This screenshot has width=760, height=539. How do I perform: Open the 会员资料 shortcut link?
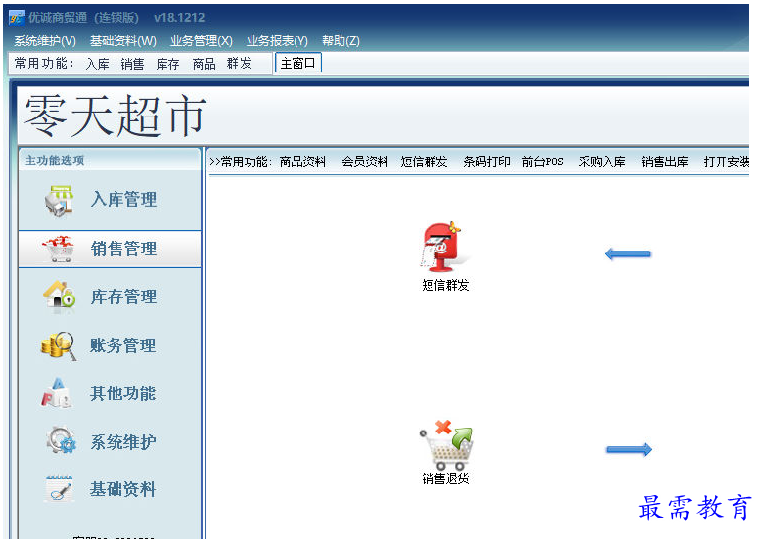point(364,162)
